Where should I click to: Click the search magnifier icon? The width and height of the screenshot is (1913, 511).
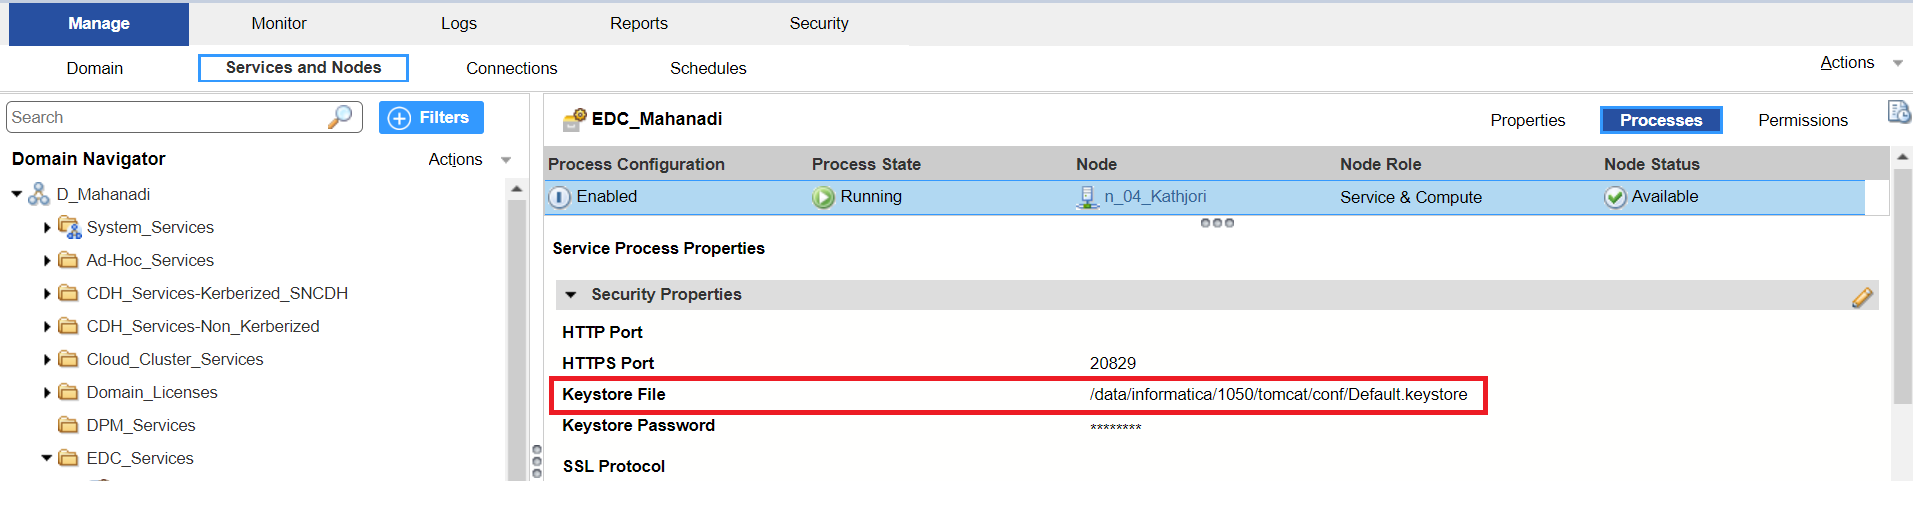point(340,117)
